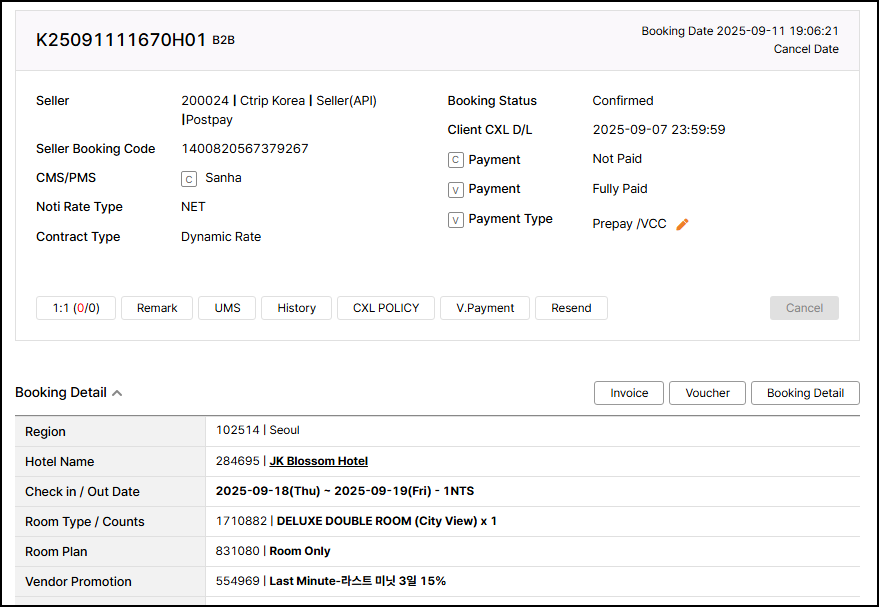Viewport: 879px width, 607px height.
Task: View booking History
Action: pyautogui.click(x=297, y=308)
